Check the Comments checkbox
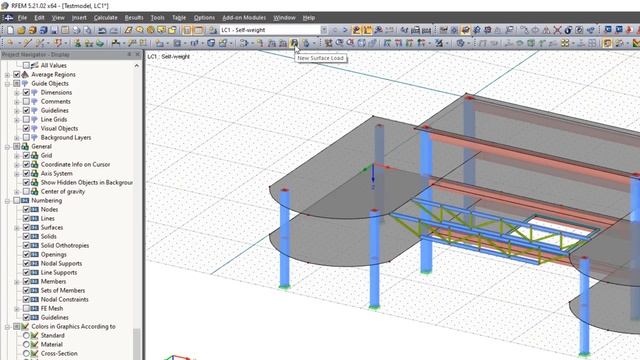The image size is (640, 360). pos(26,101)
